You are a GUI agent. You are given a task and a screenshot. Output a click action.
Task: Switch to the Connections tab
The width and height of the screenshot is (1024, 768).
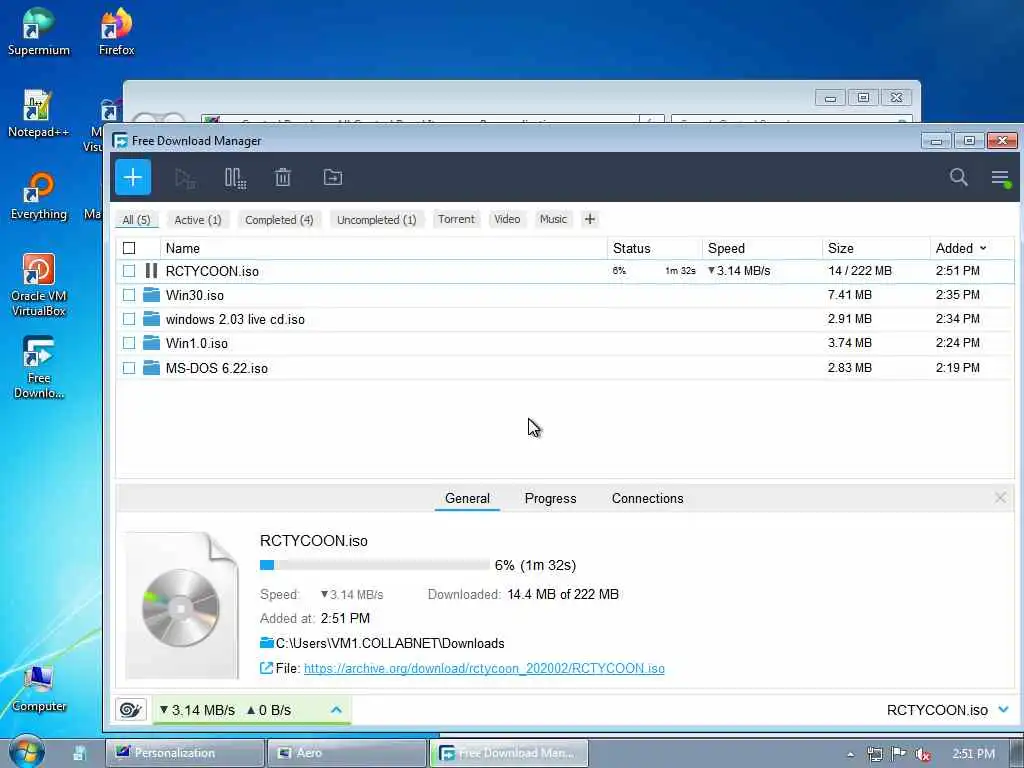click(x=647, y=498)
